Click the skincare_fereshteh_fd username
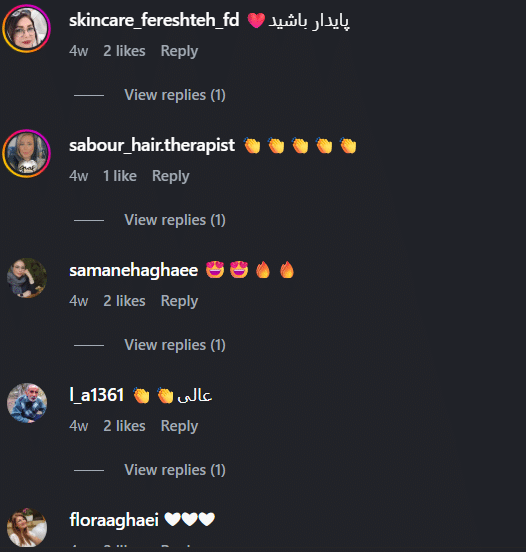Screen dimensions: 526x552 click(x=154, y=20)
